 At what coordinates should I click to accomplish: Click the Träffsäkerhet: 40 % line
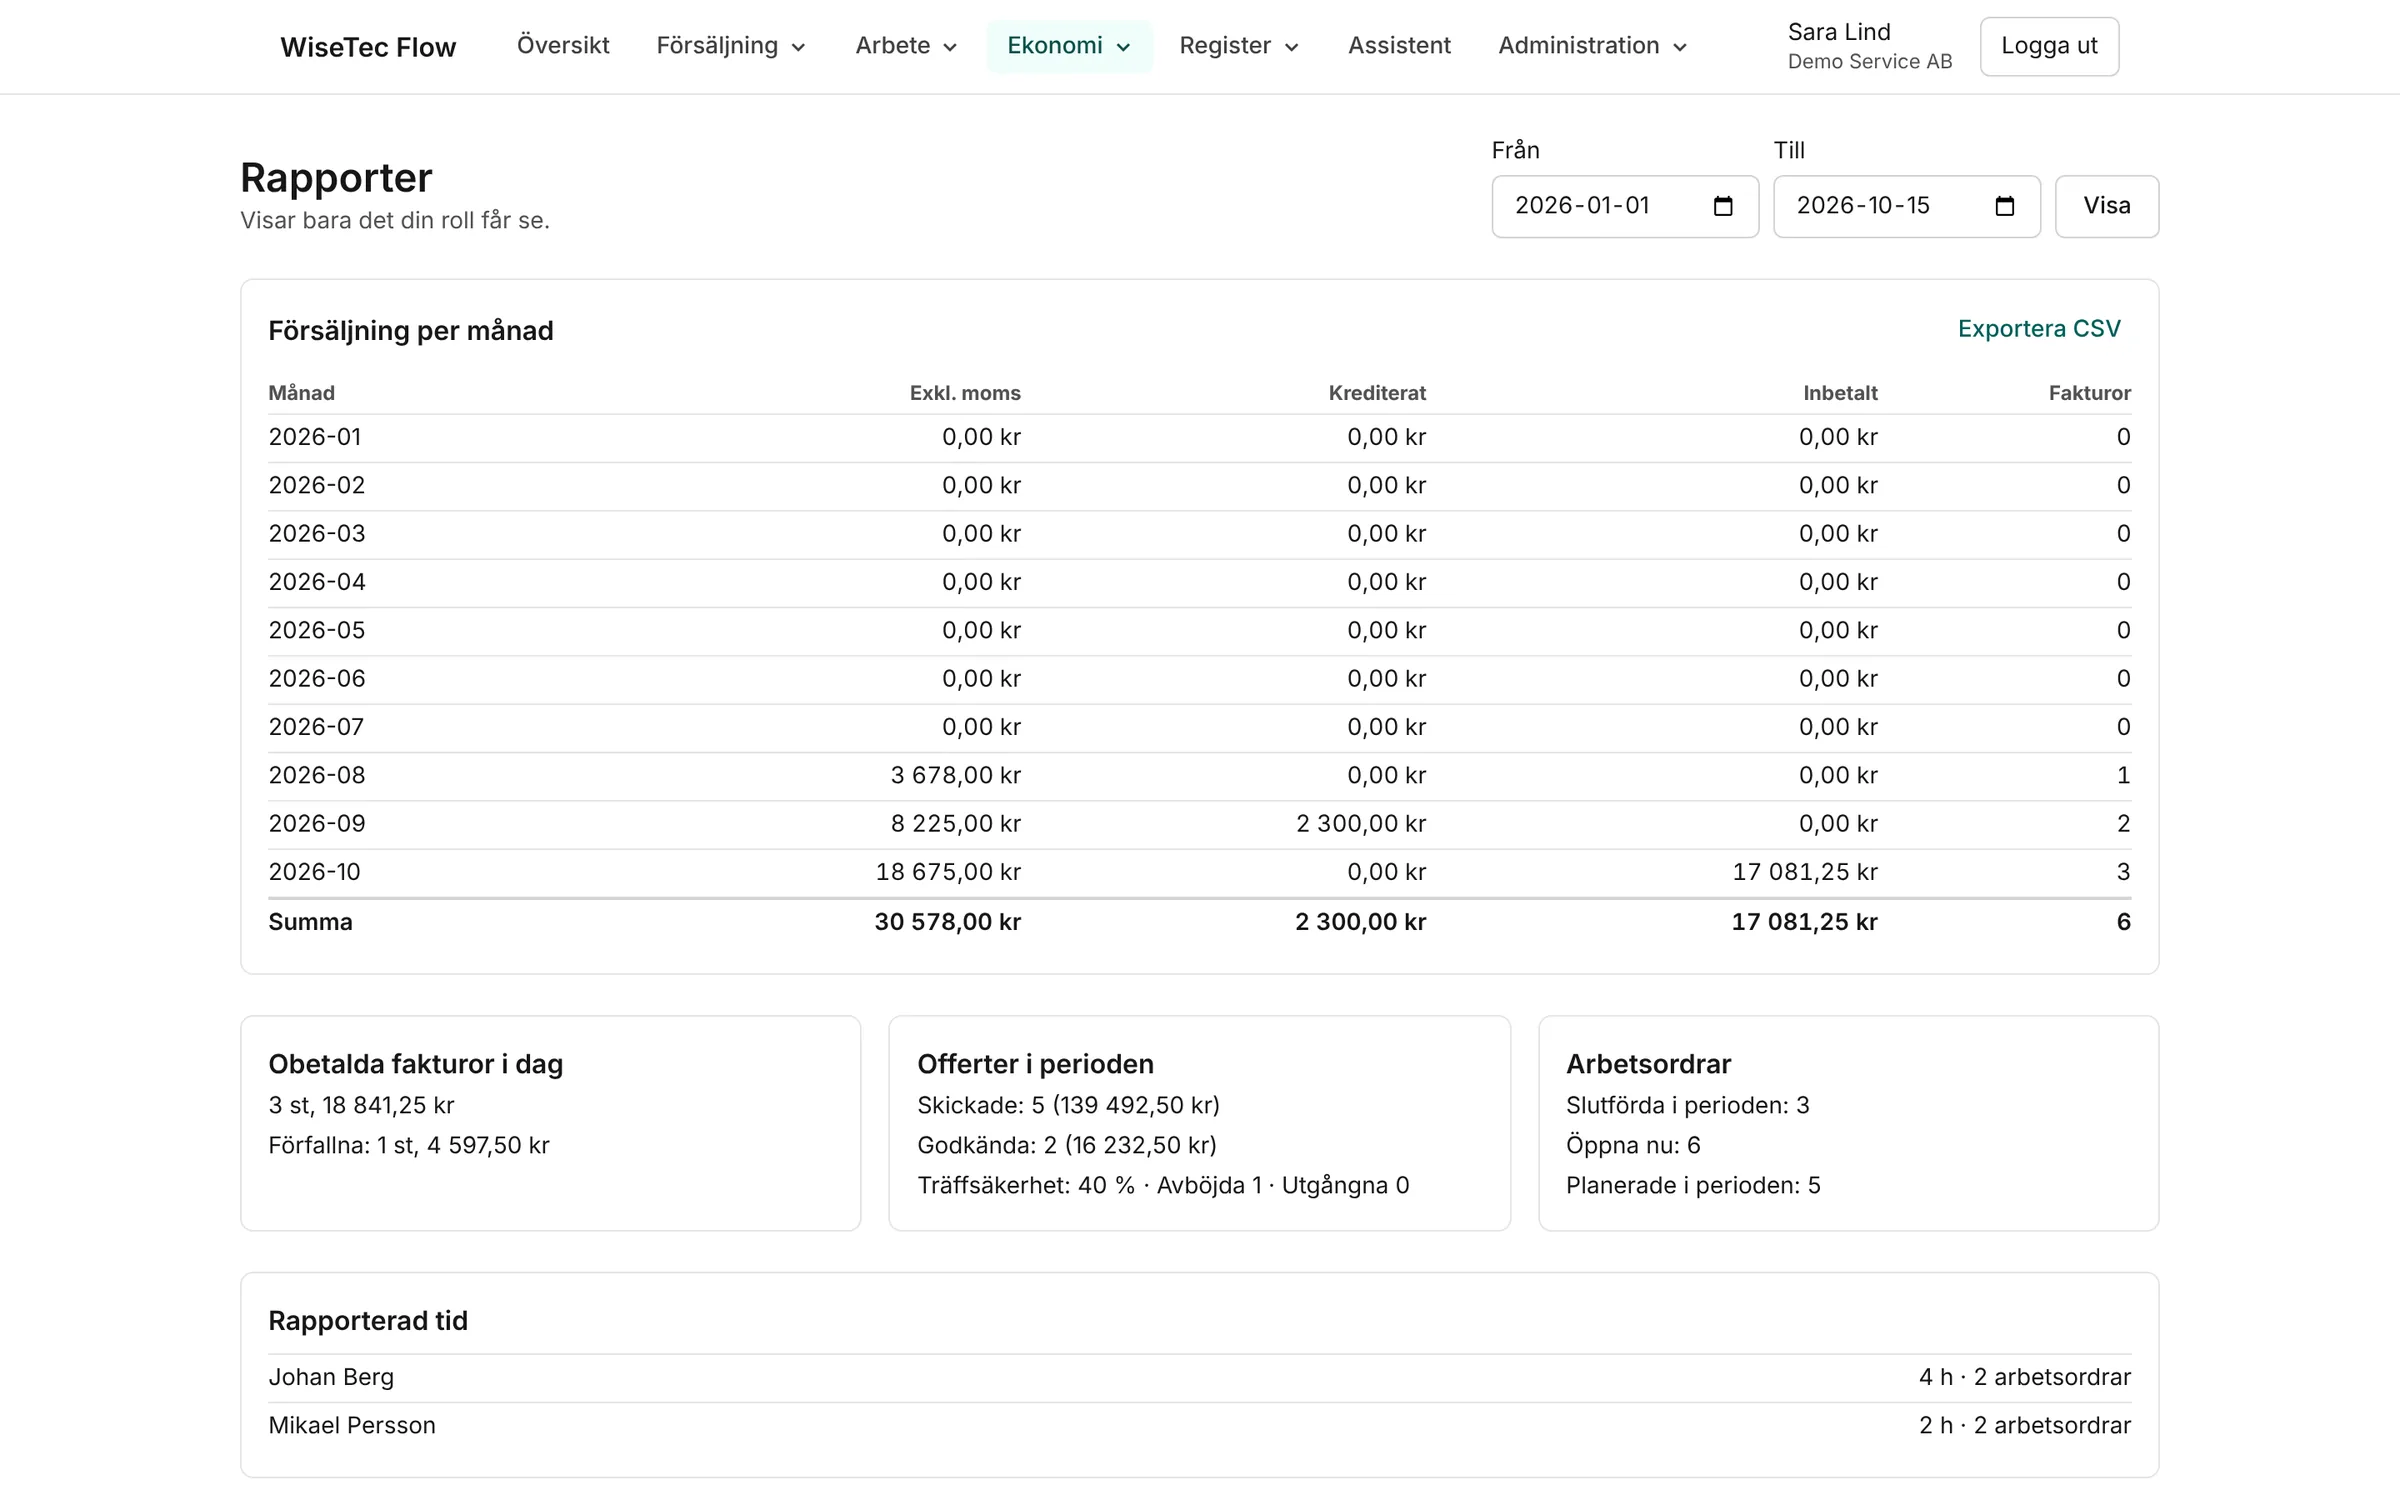[x=1163, y=1185]
